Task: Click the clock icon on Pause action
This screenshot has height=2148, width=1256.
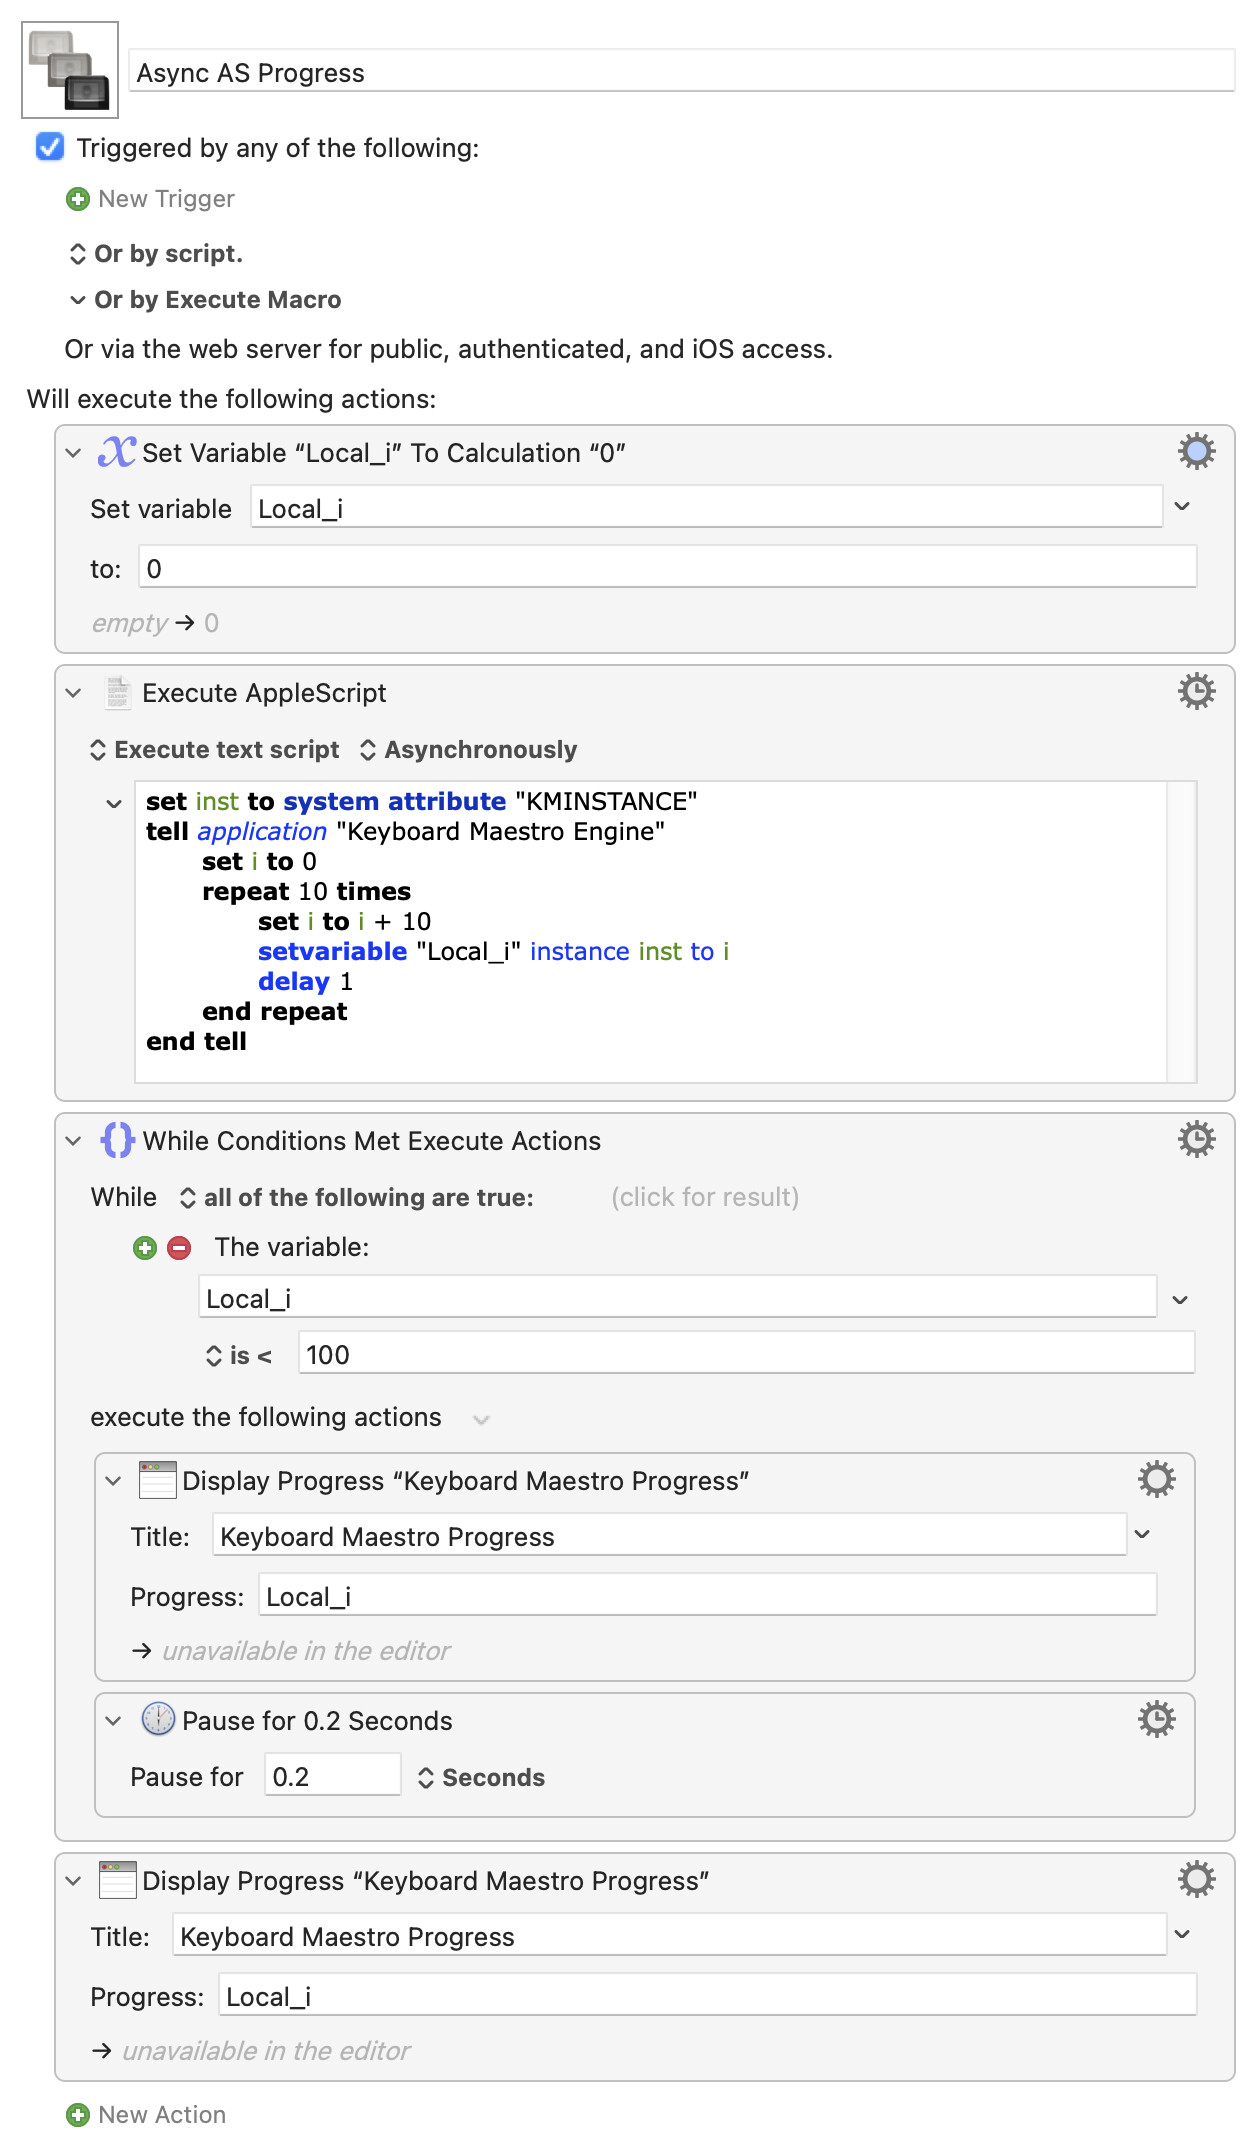Action: coord(158,1720)
